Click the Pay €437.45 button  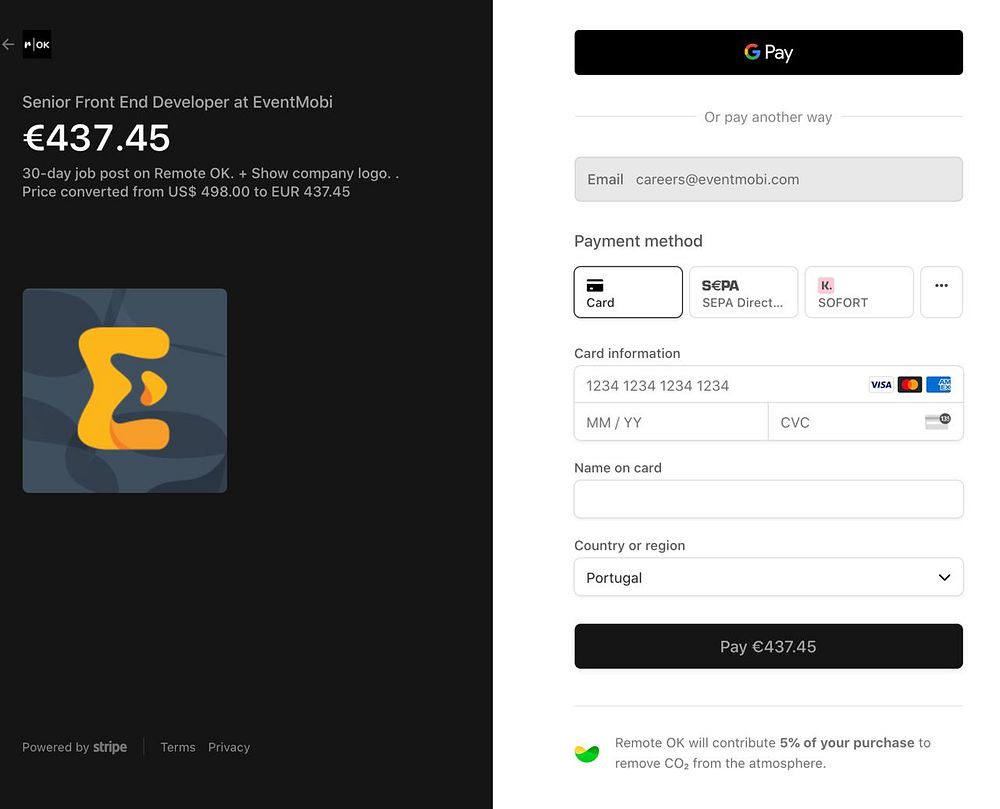pyautogui.click(x=768, y=647)
